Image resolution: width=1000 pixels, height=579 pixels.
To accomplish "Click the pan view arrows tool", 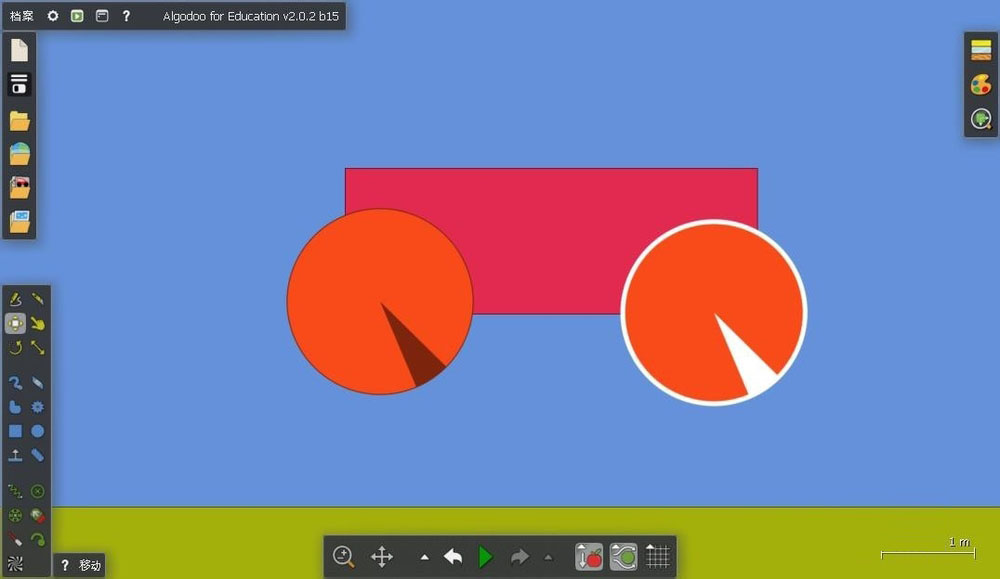I will [381, 557].
